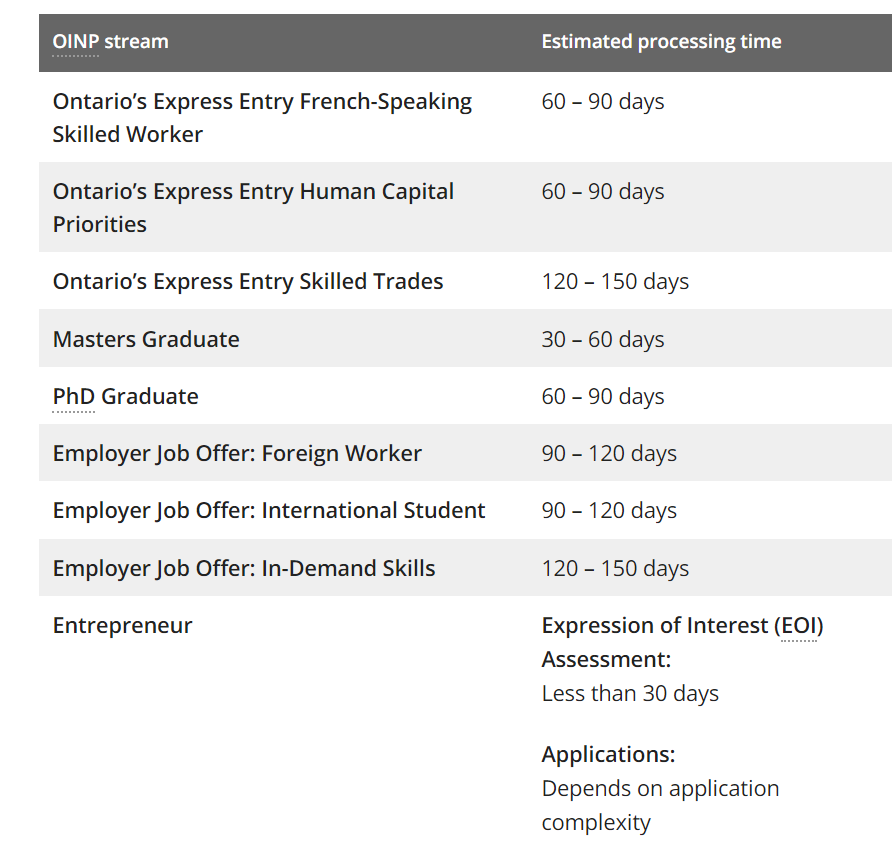Click the underlined EOI abbreviation
892x858 pixels.
pyautogui.click(x=798, y=626)
